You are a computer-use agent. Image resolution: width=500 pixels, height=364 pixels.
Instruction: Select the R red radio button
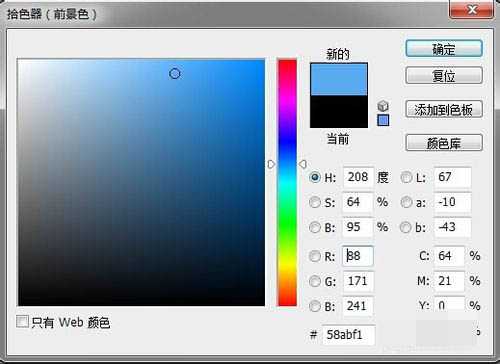tap(315, 256)
